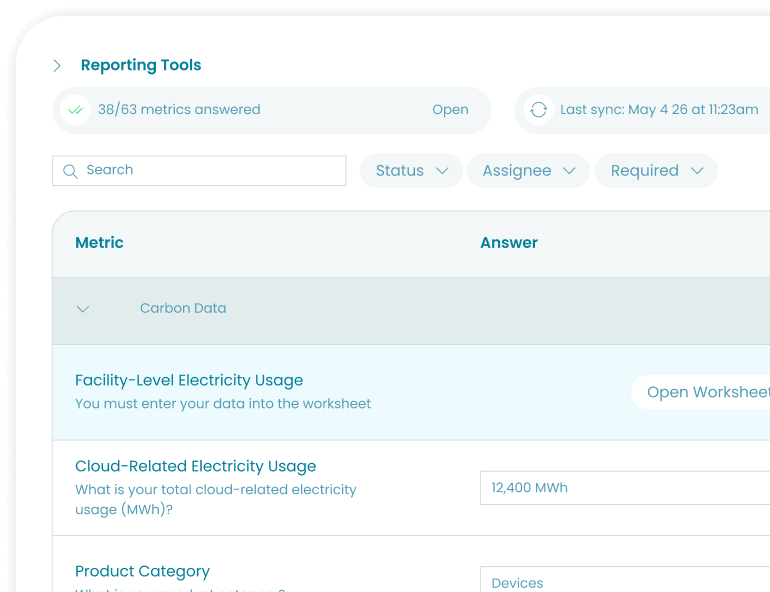Click the Reporting Tools heading
The width and height of the screenshot is (770, 592).
coord(141,65)
